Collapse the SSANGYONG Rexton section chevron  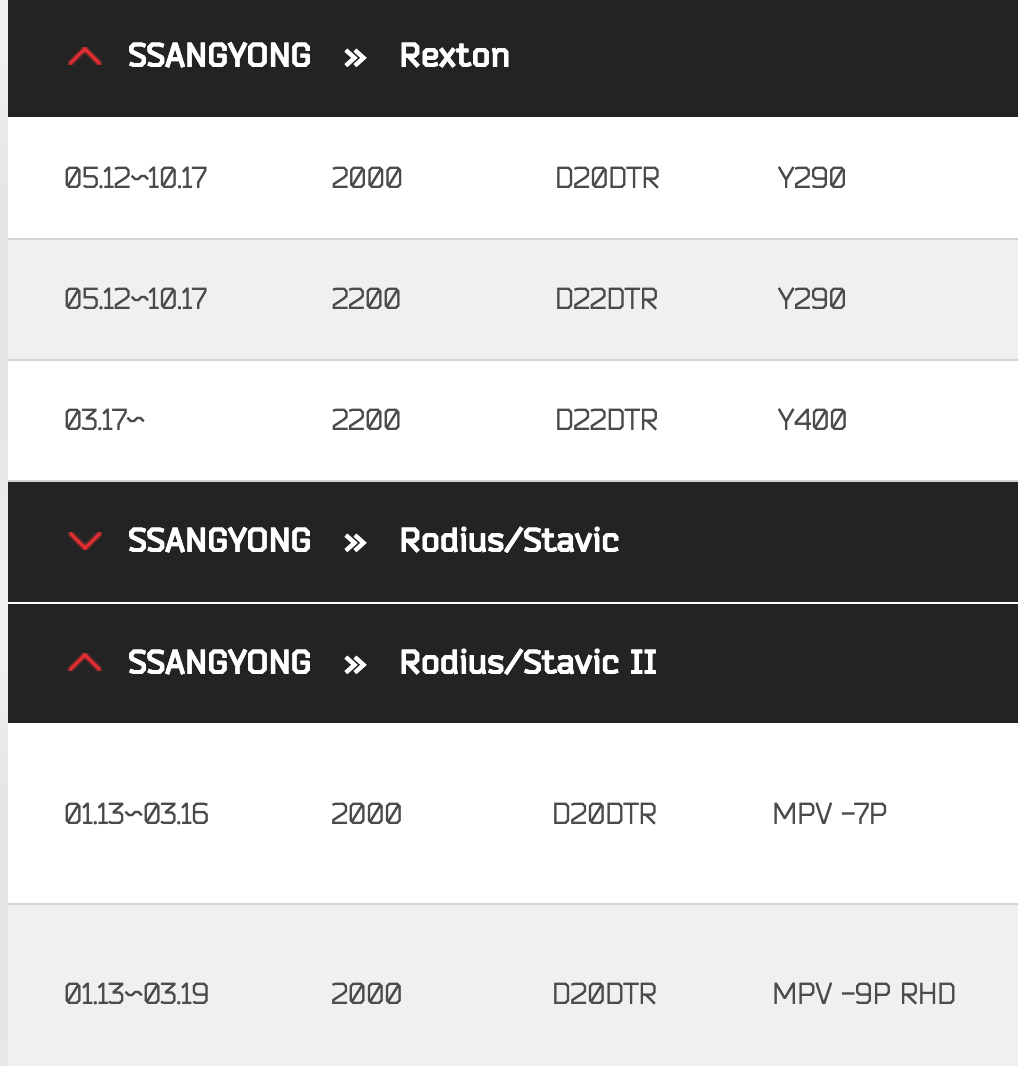[84, 57]
